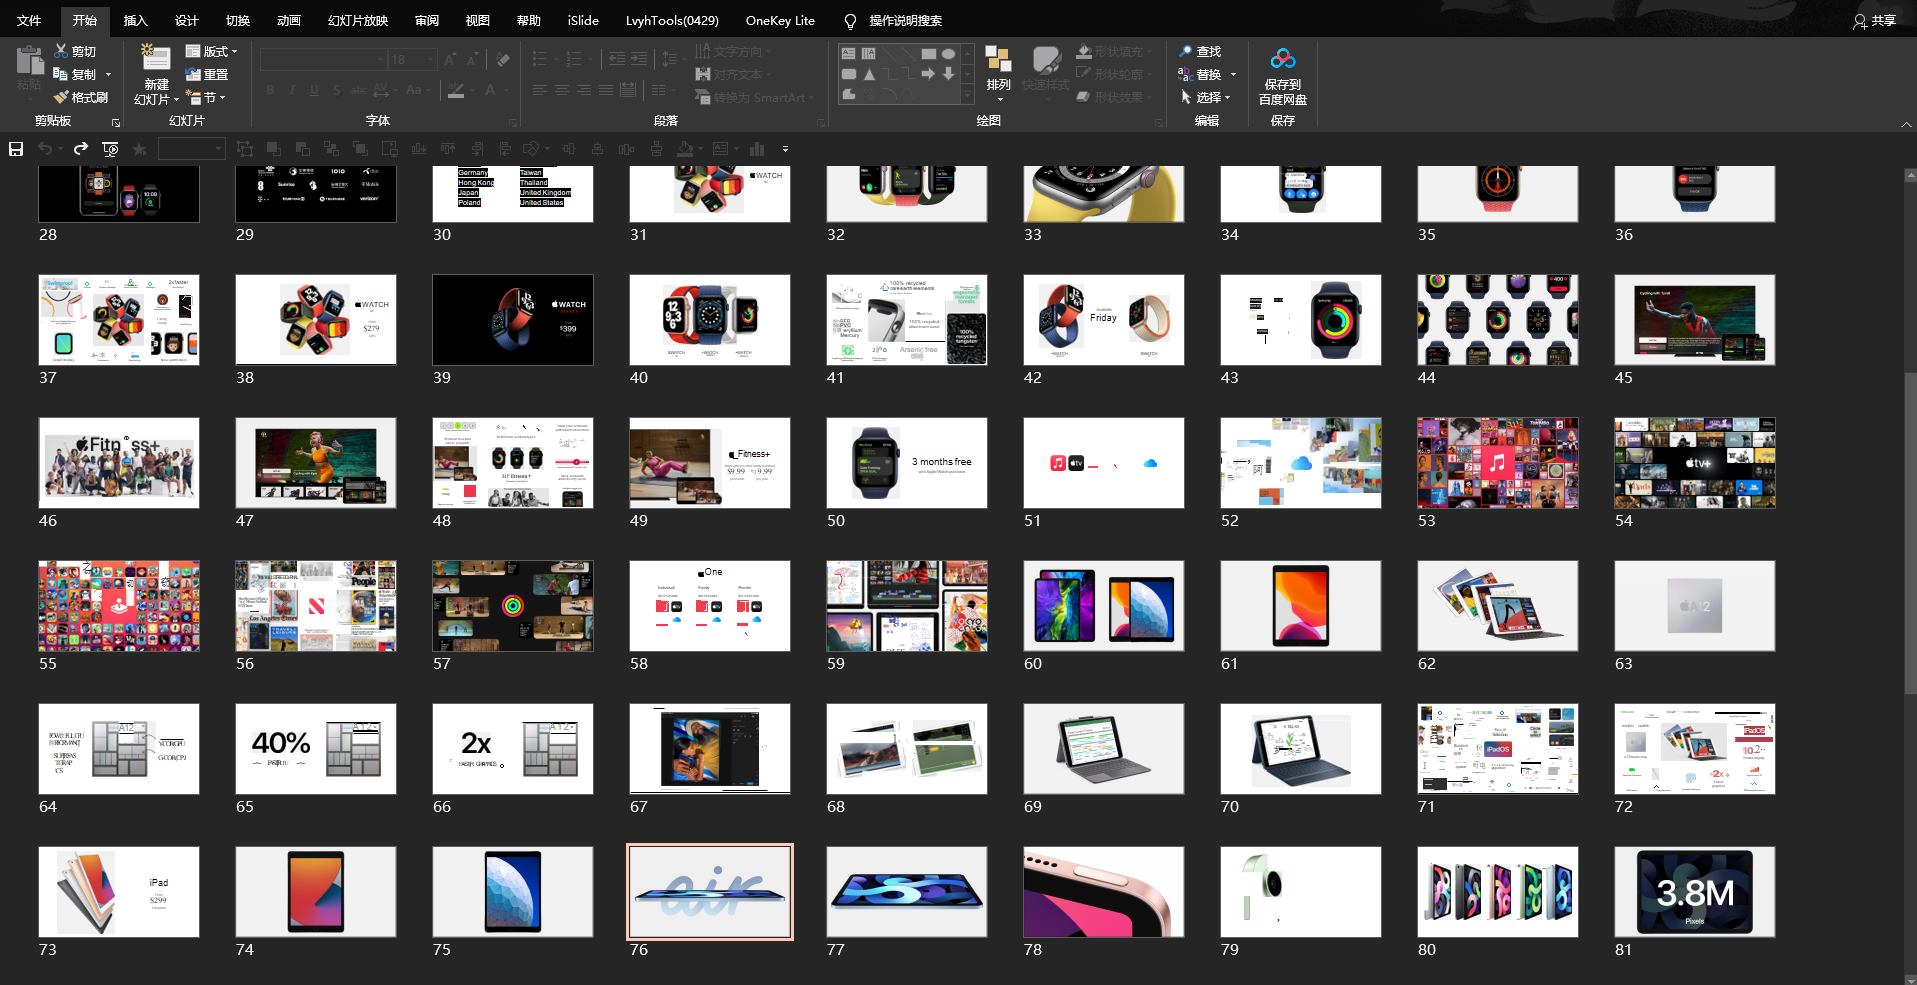Click the right arrow shape in shapes gallery
Screen dimensions: 1917x985
928,74
